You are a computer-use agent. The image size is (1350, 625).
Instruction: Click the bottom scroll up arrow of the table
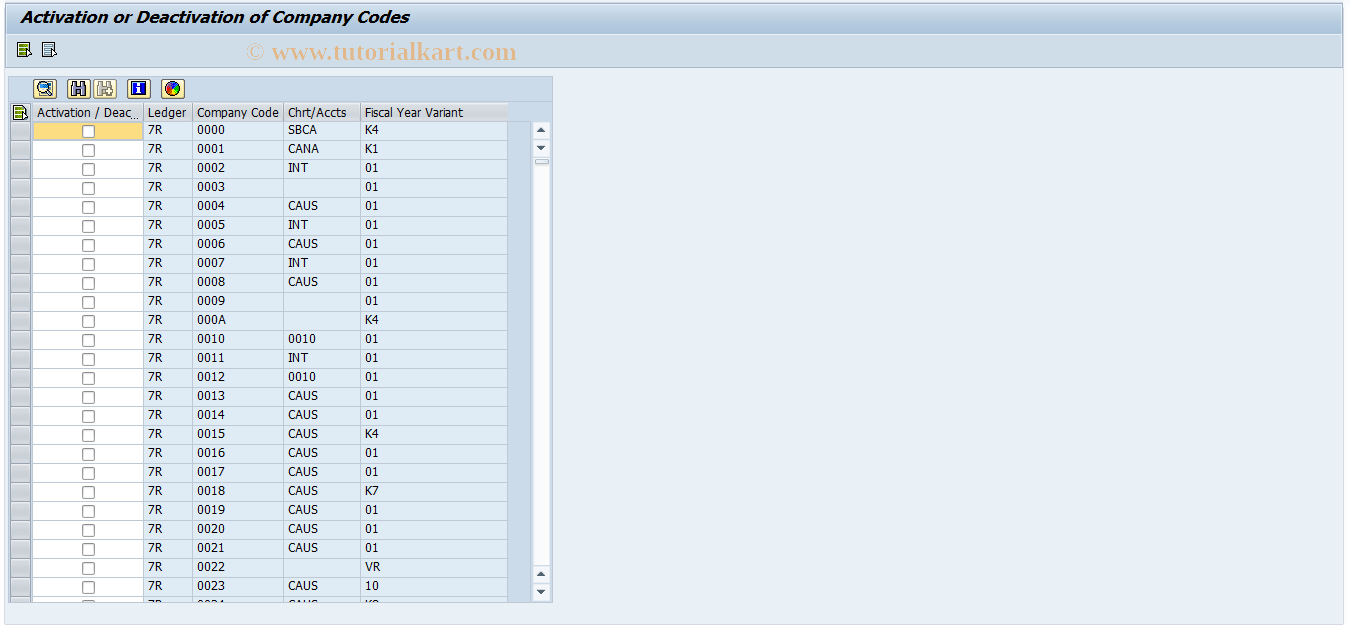point(541,574)
